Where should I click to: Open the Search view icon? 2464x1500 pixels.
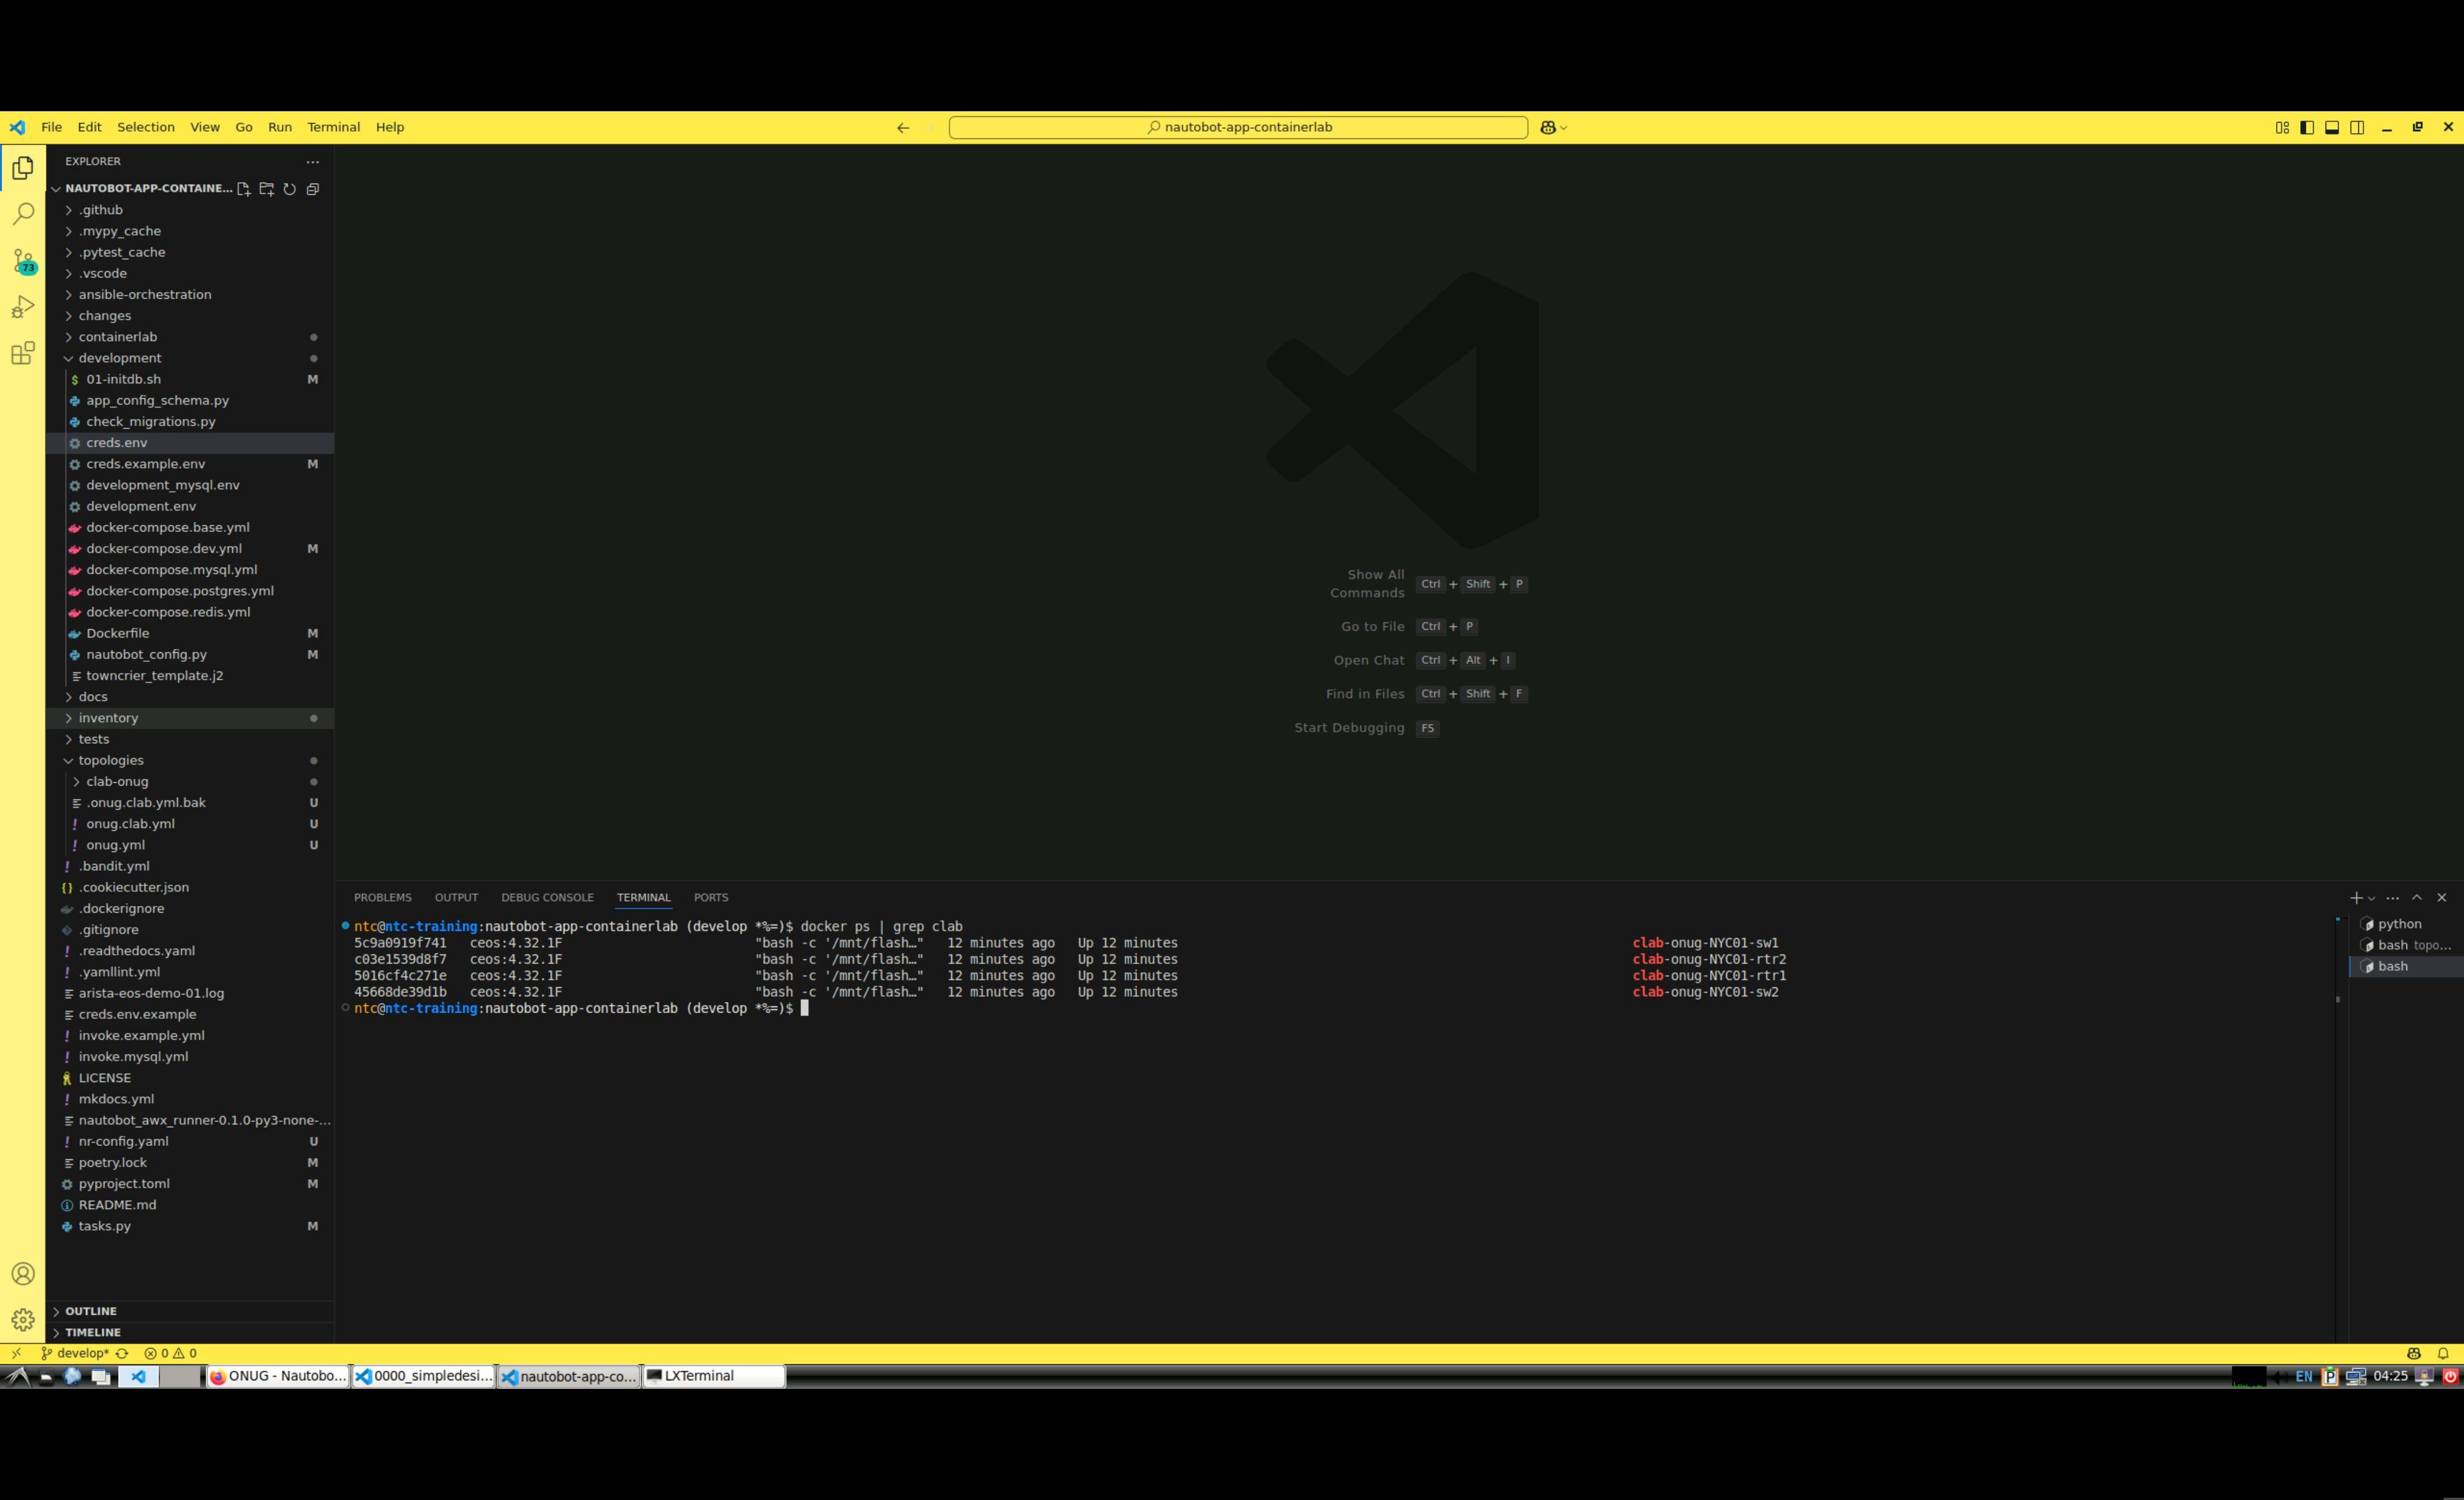click(x=23, y=214)
